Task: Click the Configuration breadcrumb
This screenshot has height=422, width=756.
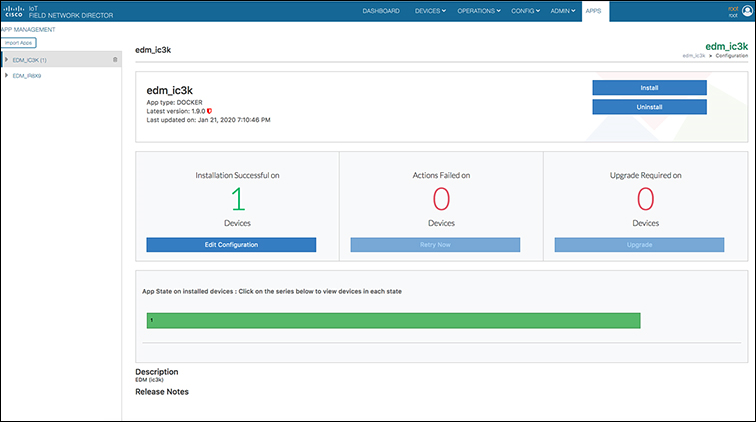Action: click(731, 56)
